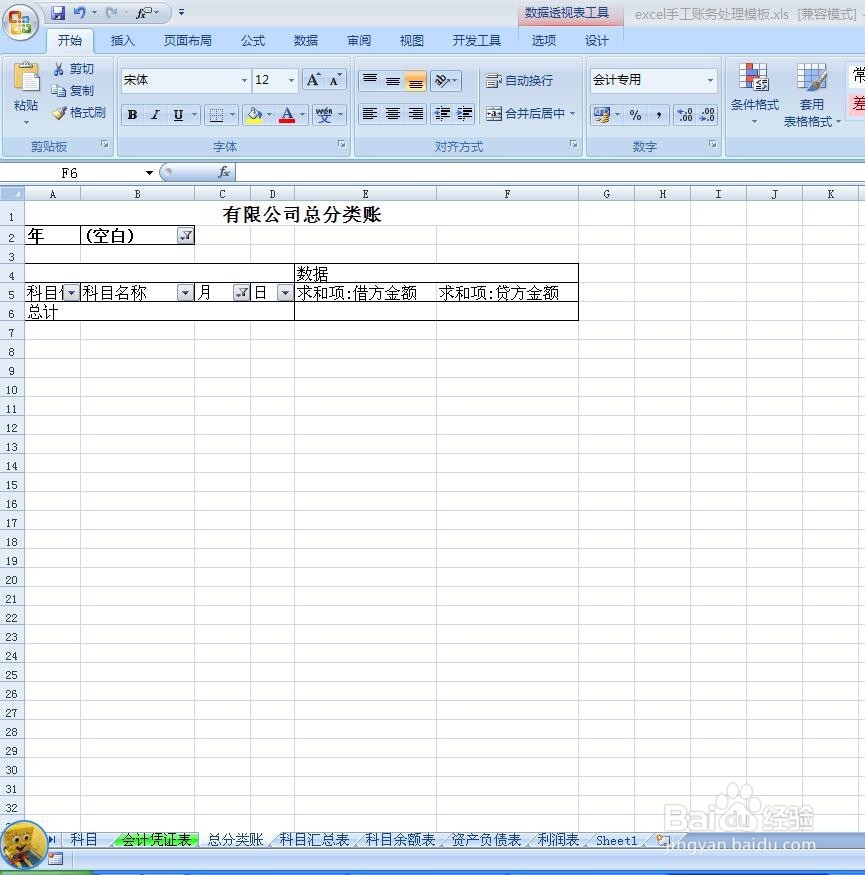
Task: Open the 科目名称 field filter dropdown
Action: point(184,292)
